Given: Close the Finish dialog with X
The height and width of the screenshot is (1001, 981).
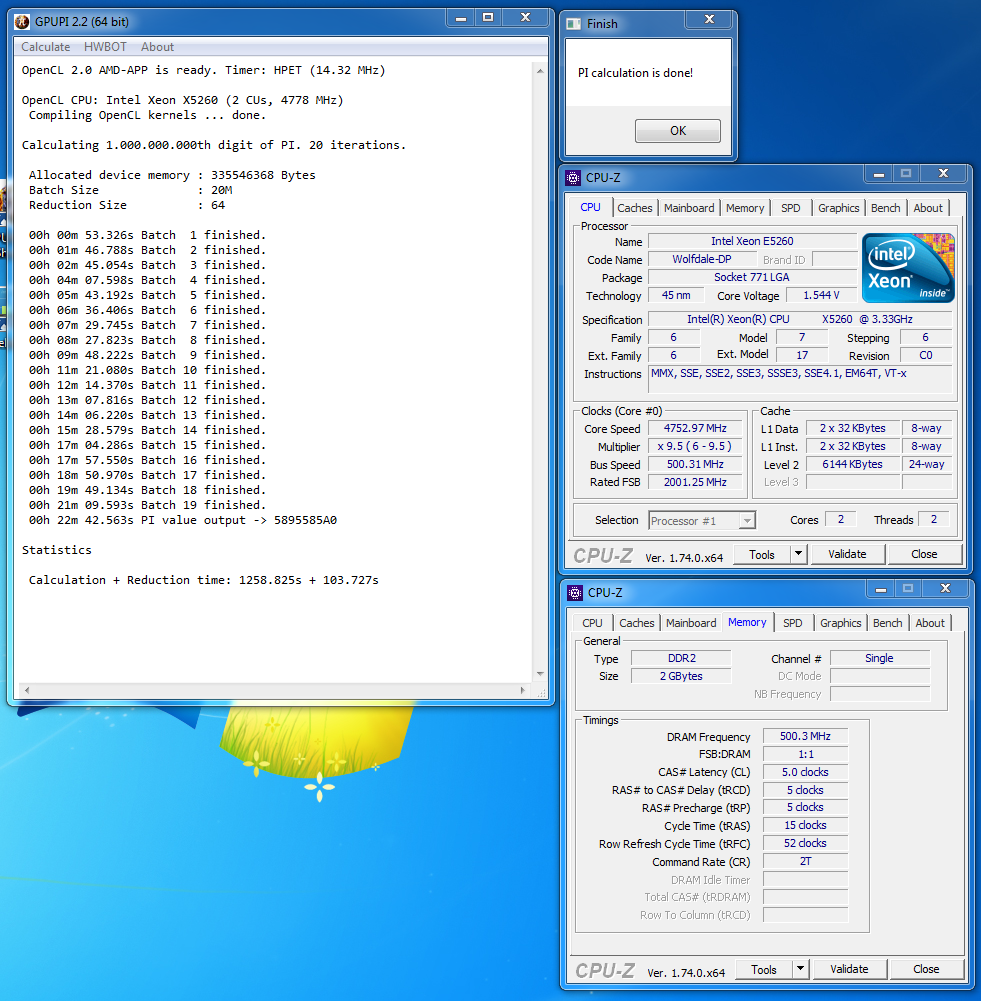Looking at the screenshot, I should click(x=709, y=19).
